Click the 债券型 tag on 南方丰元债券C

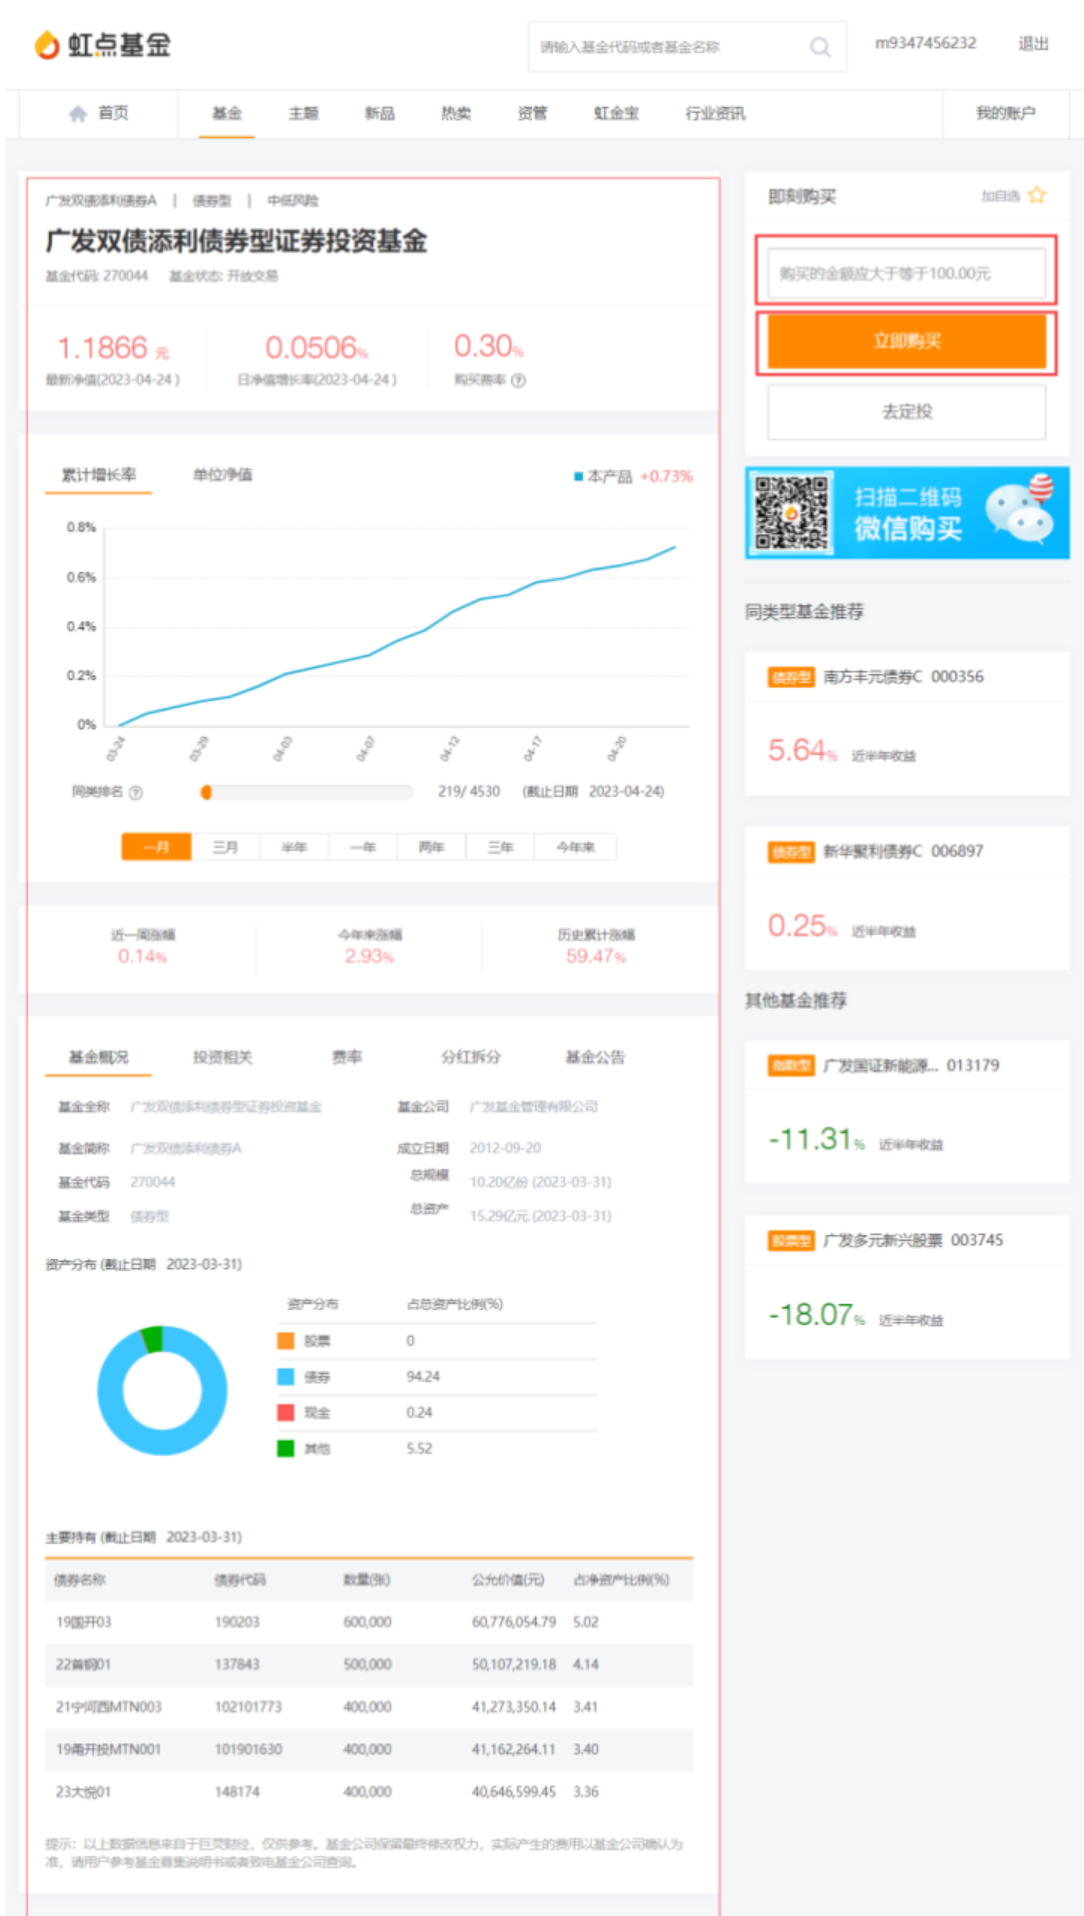(x=791, y=677)
